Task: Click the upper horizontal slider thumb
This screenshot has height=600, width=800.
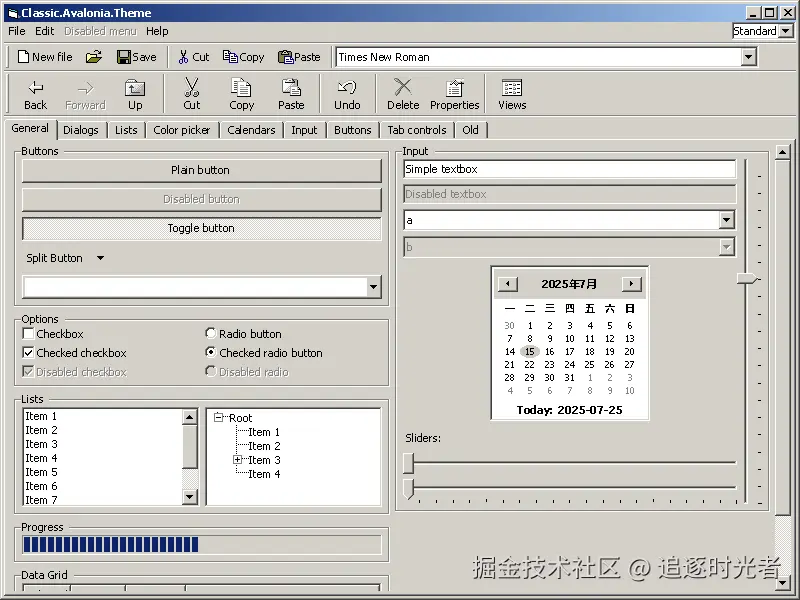Action: pos(408,463)
